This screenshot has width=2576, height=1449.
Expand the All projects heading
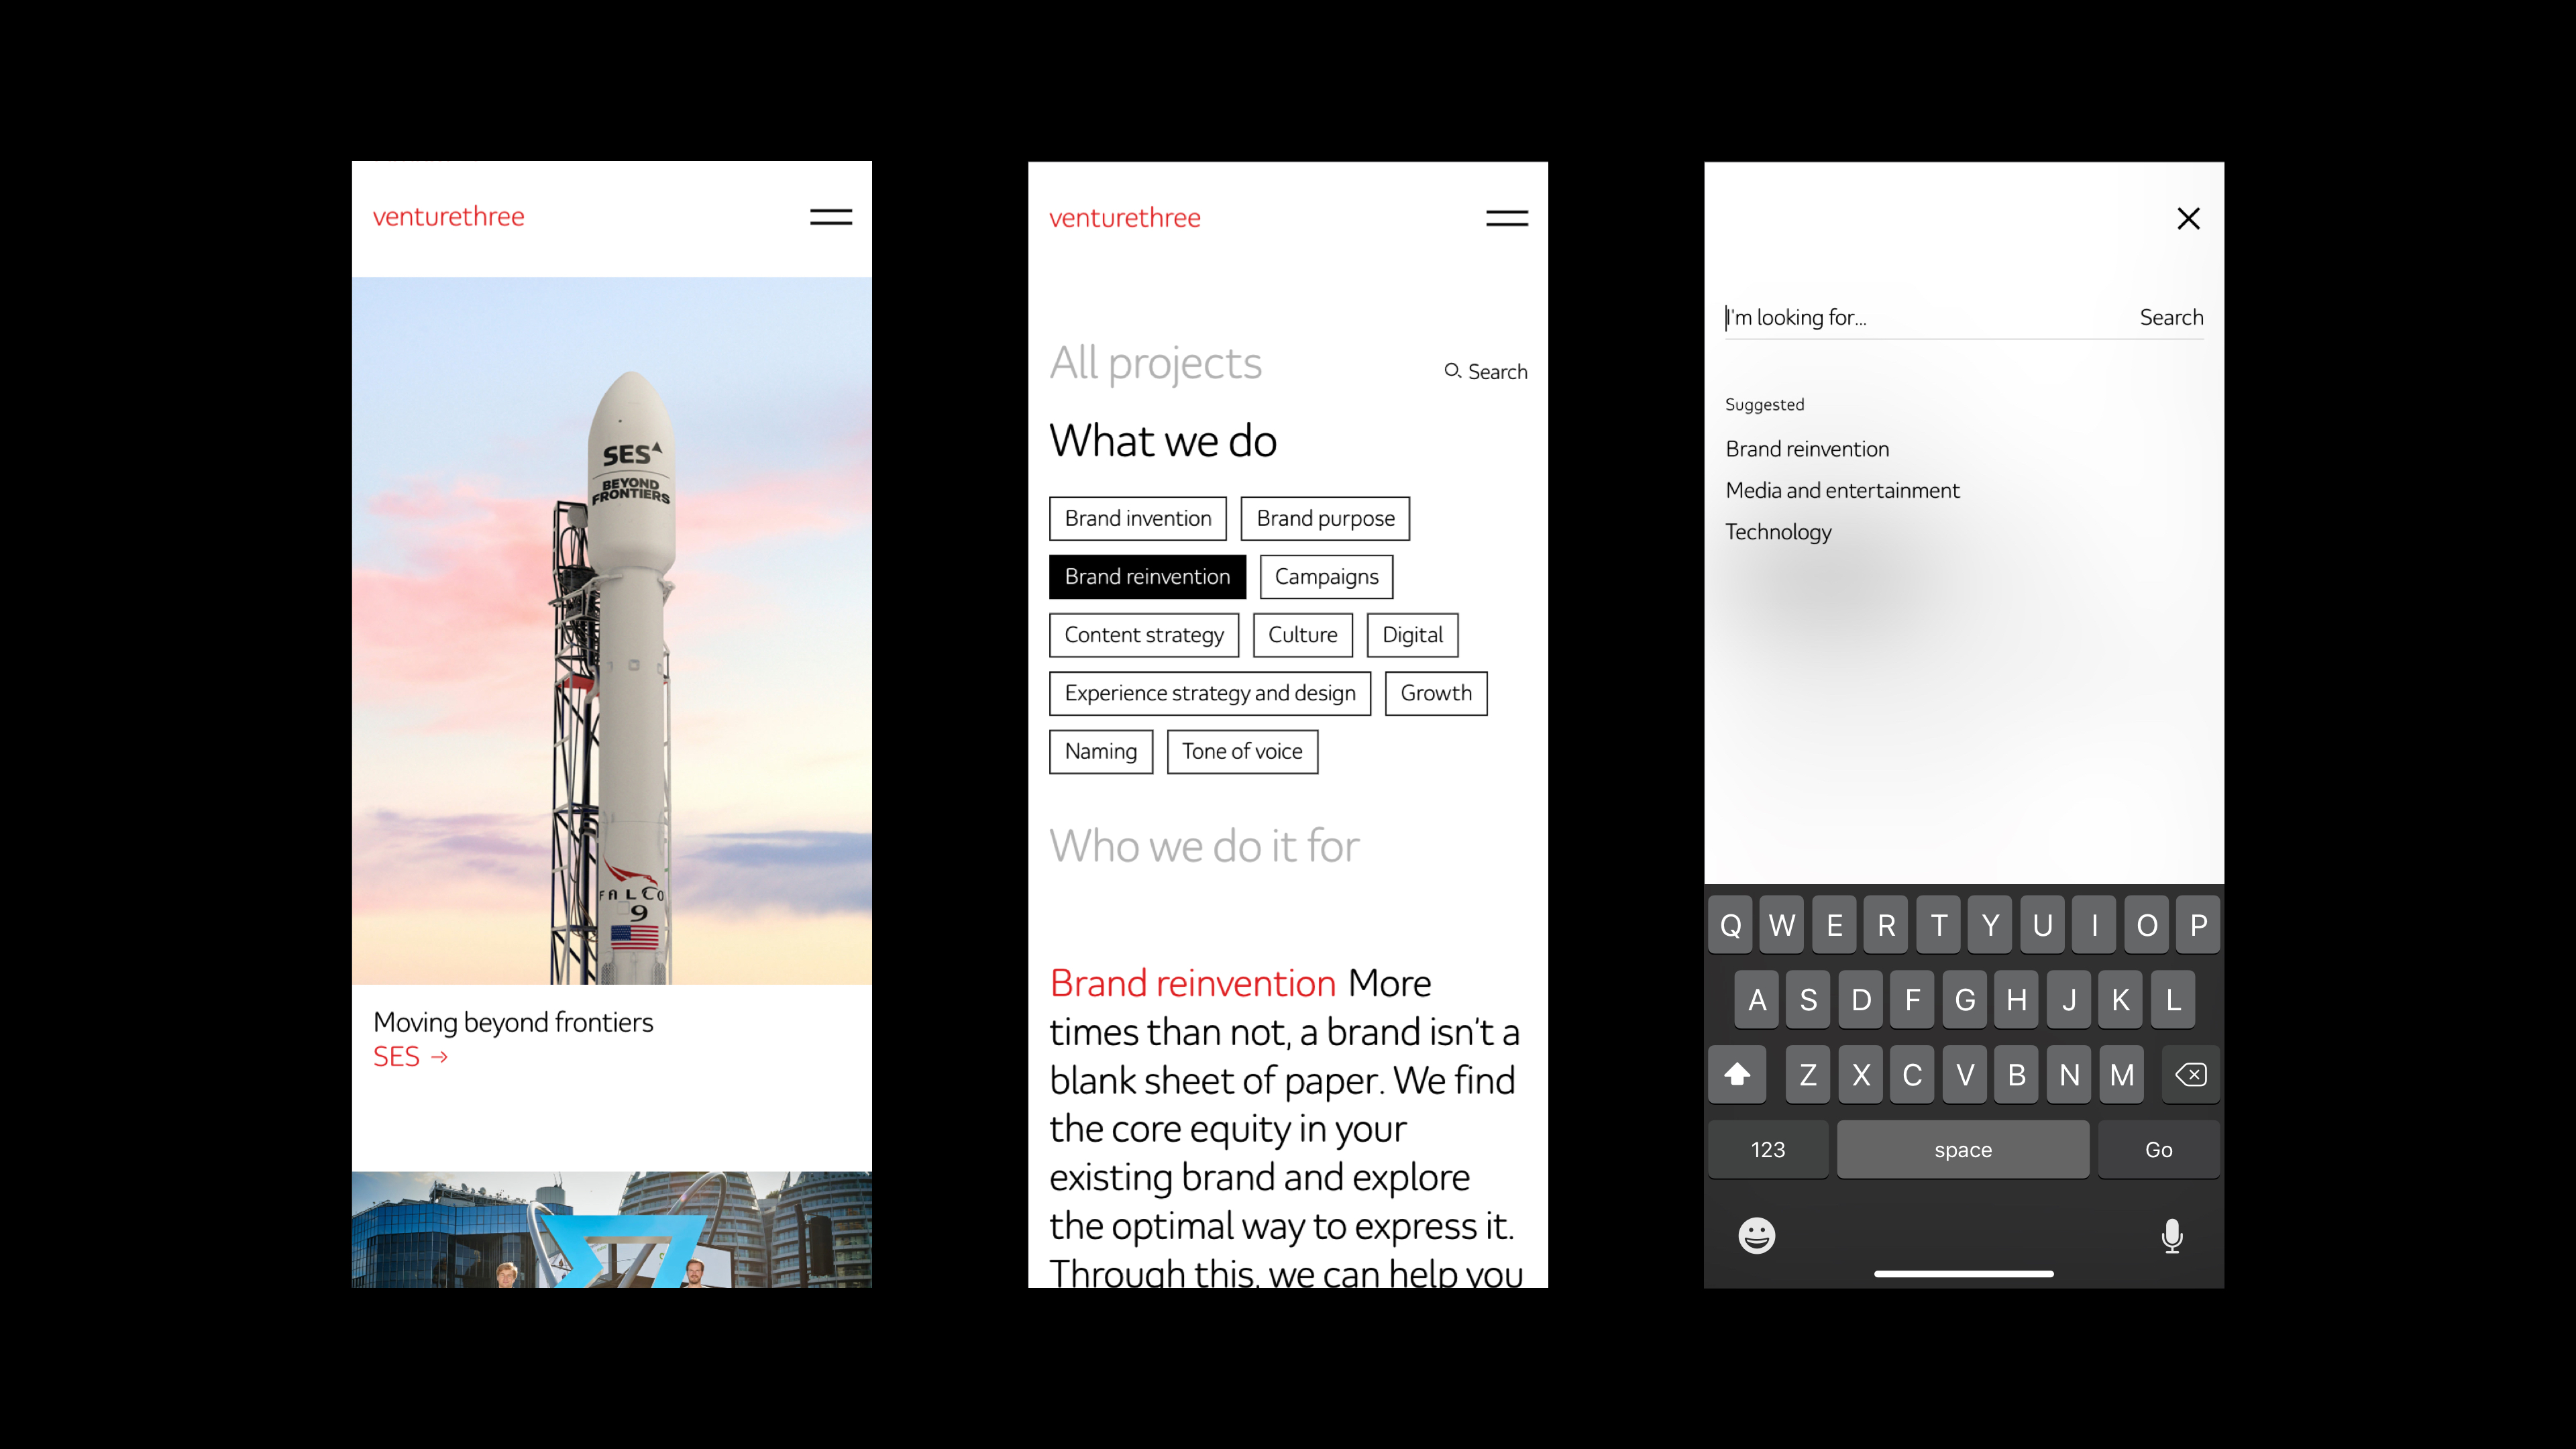tap(1155, 363)
